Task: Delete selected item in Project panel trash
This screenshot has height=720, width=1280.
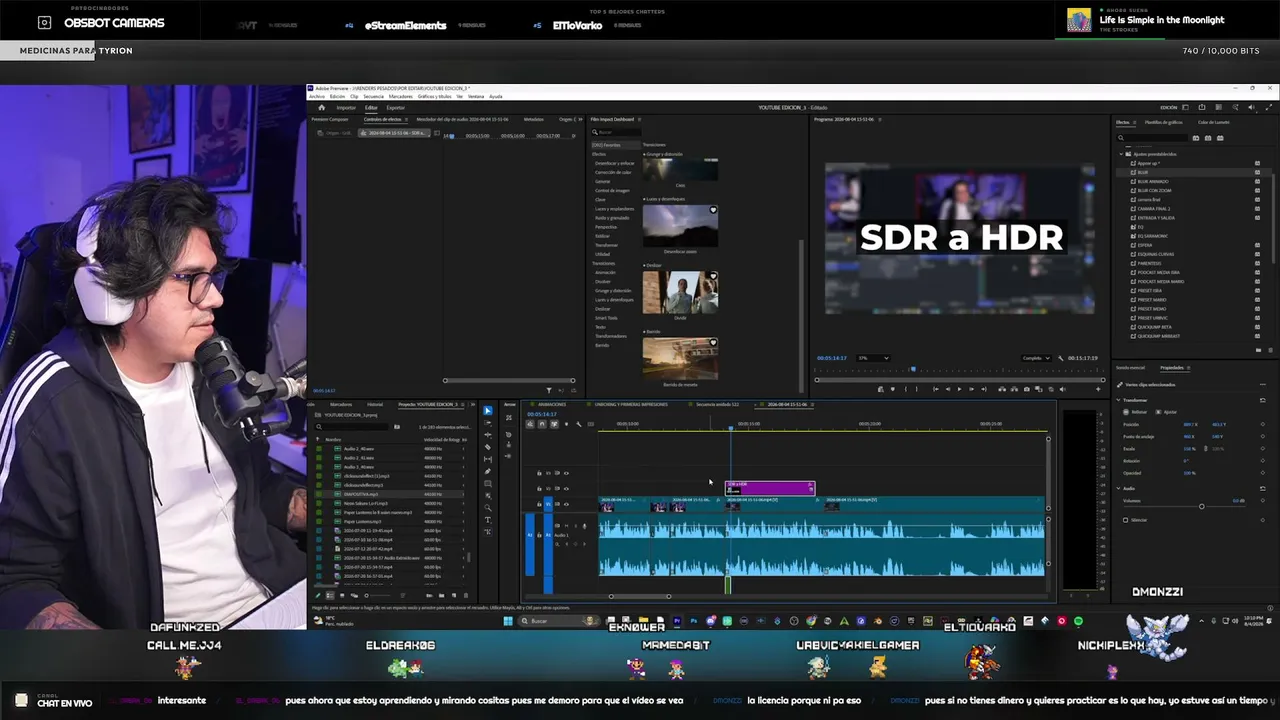Action: pyautogui.click(x=465, y=596)
